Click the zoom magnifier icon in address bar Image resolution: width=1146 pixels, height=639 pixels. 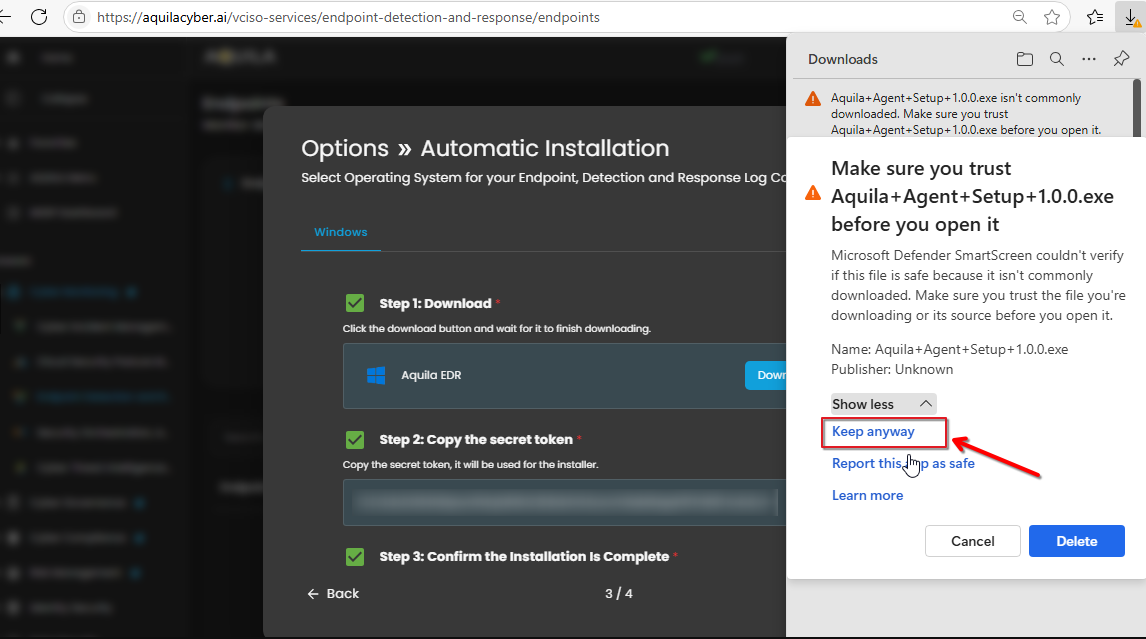click(1019, 17)
